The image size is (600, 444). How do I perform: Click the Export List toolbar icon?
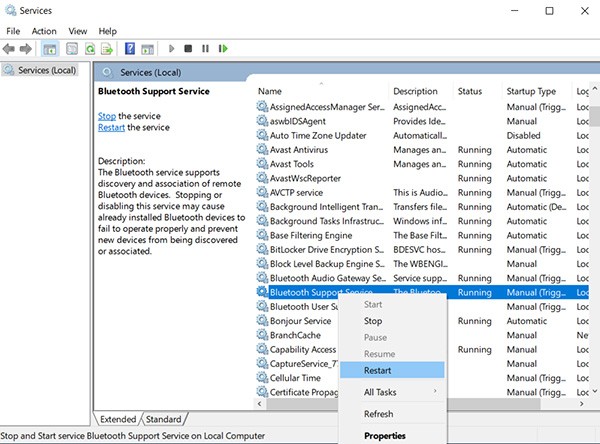click(x=107, y=49)
